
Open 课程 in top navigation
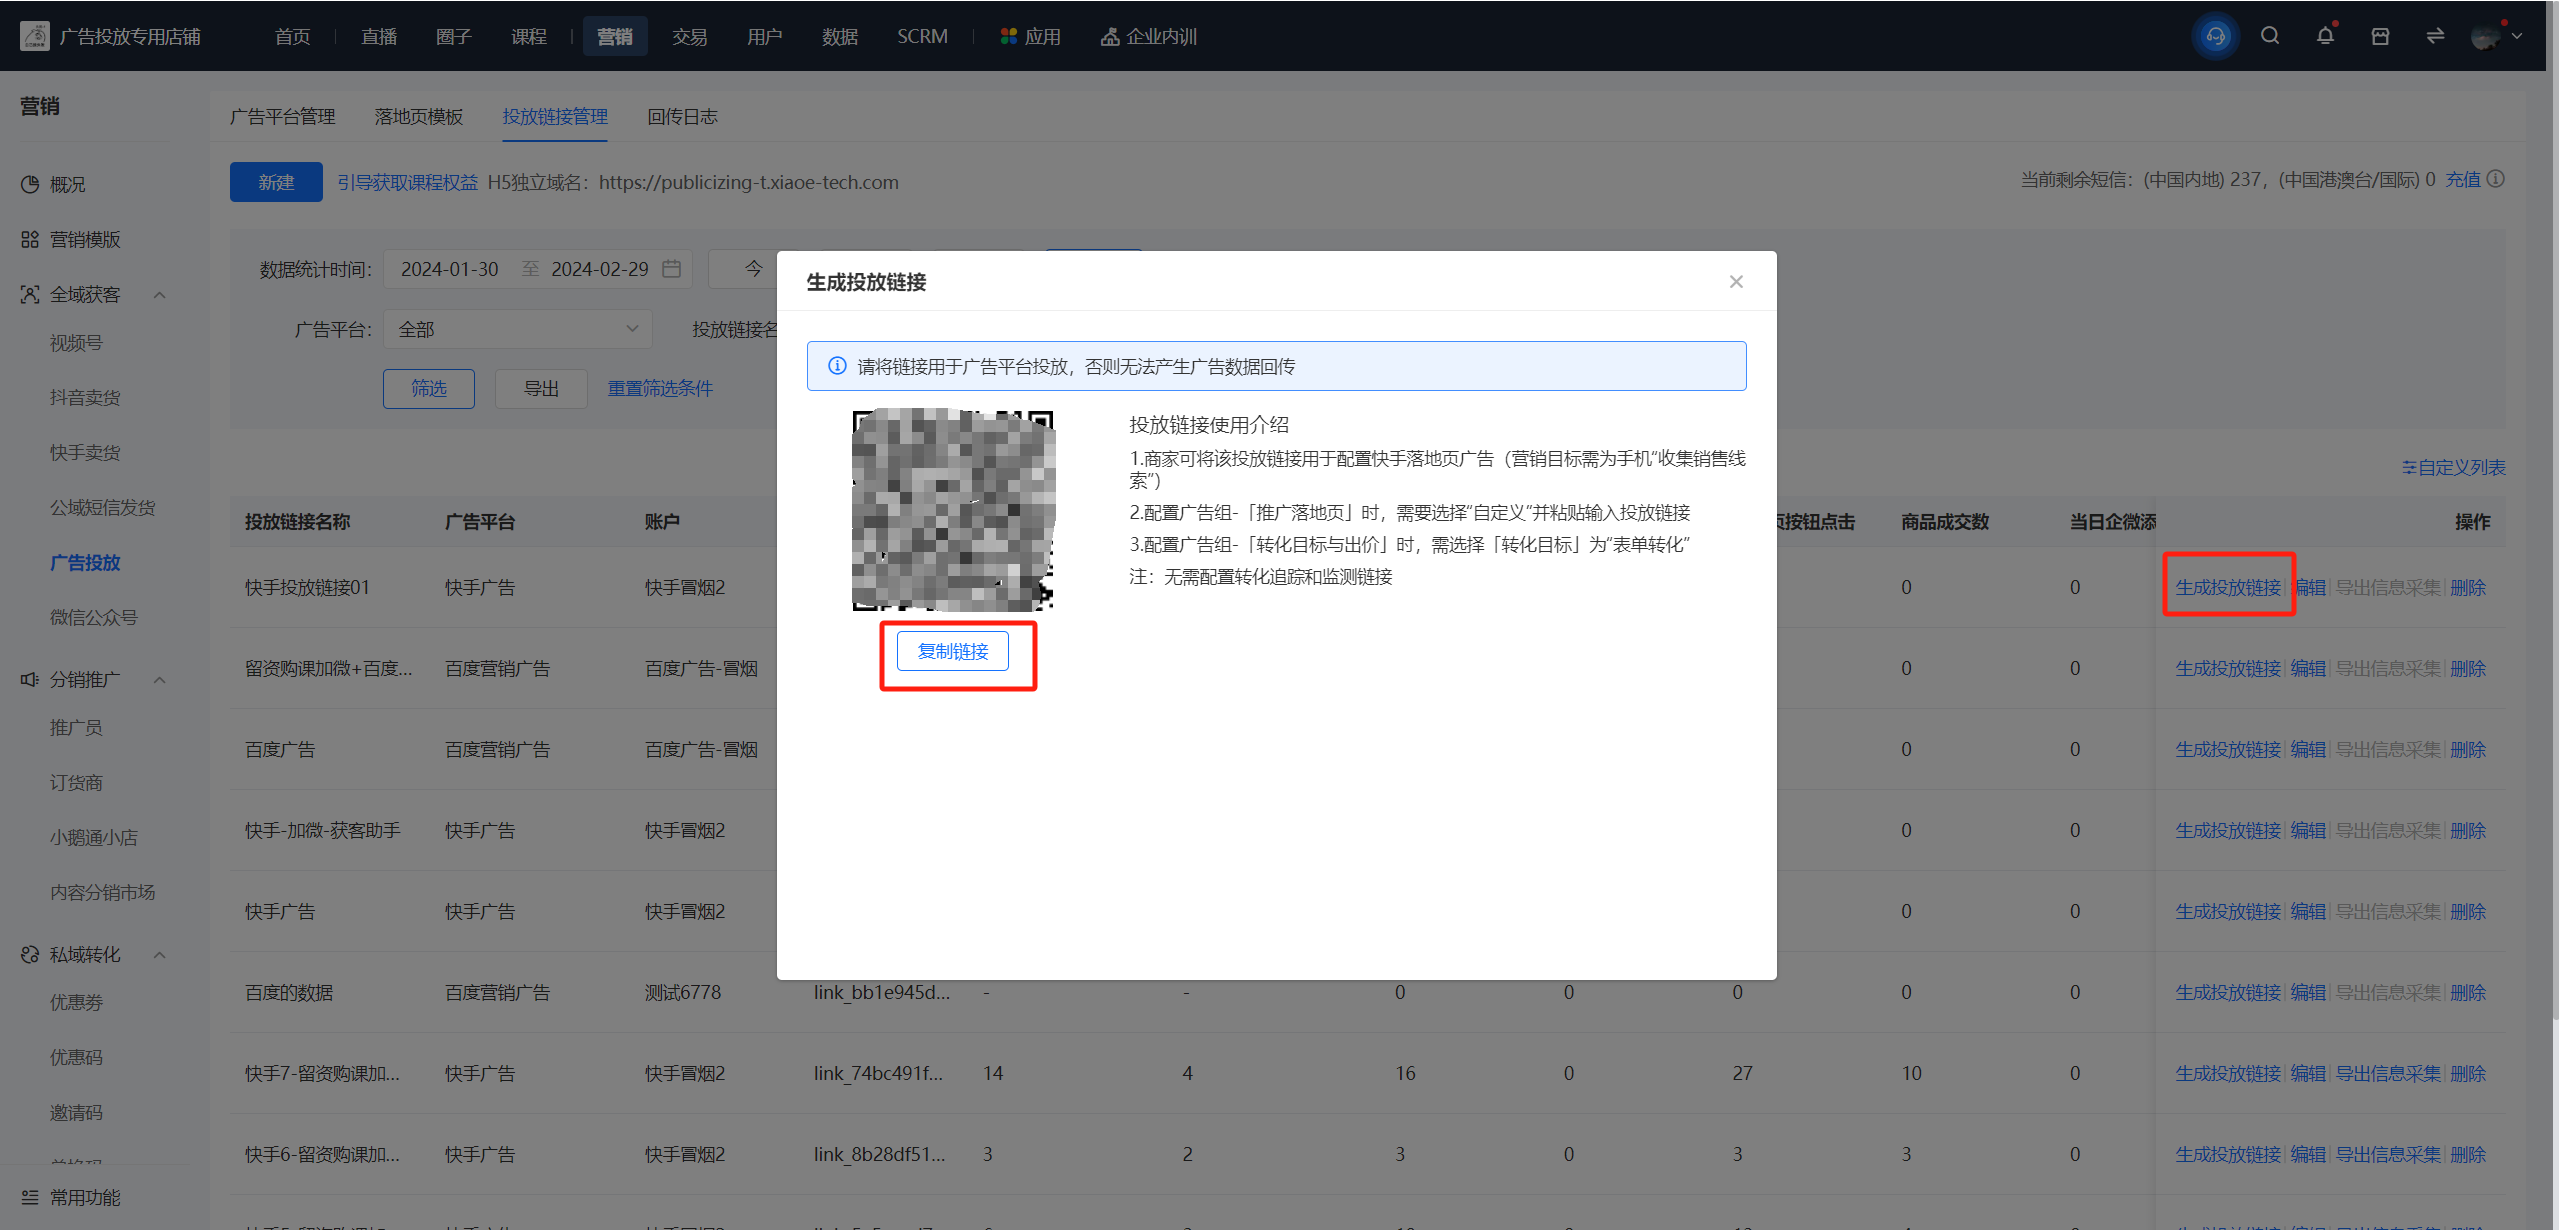click(529, 36)
